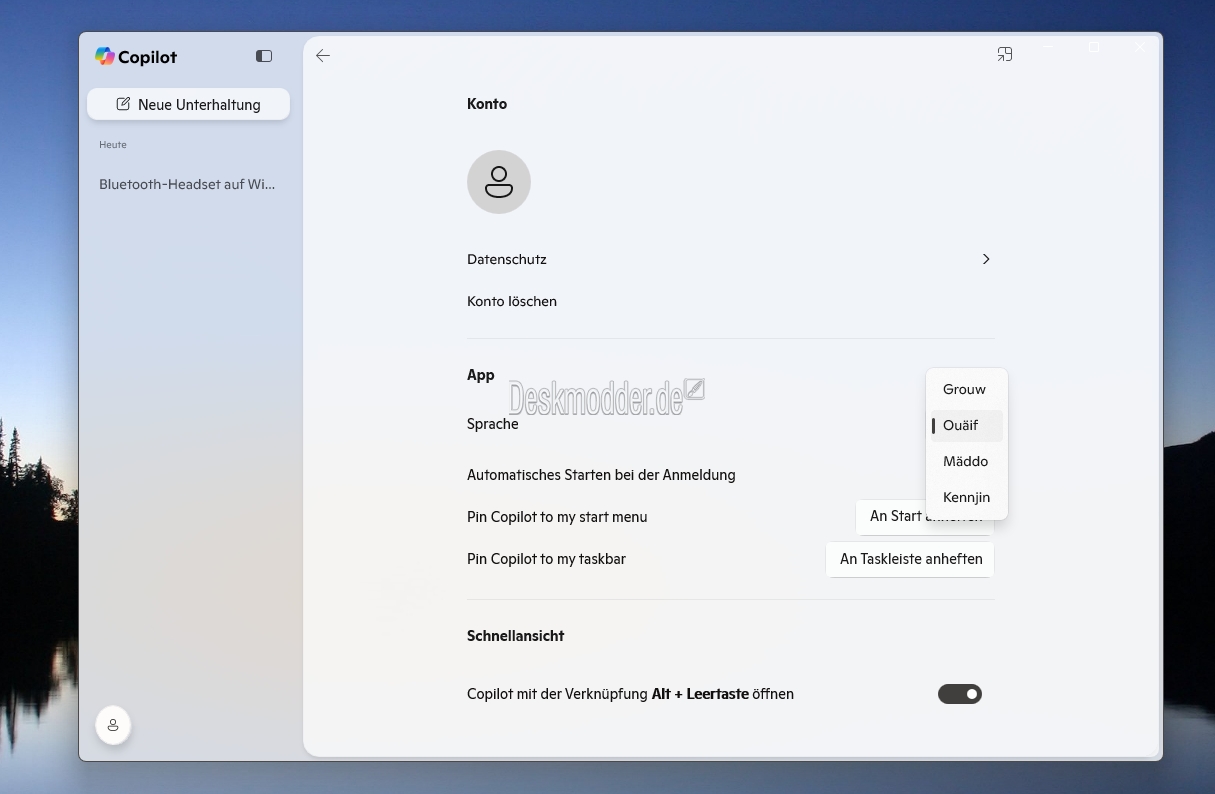This screenshot has height=794, width=1215.
Task: Click Konto löschen
Action: [512, 301]
